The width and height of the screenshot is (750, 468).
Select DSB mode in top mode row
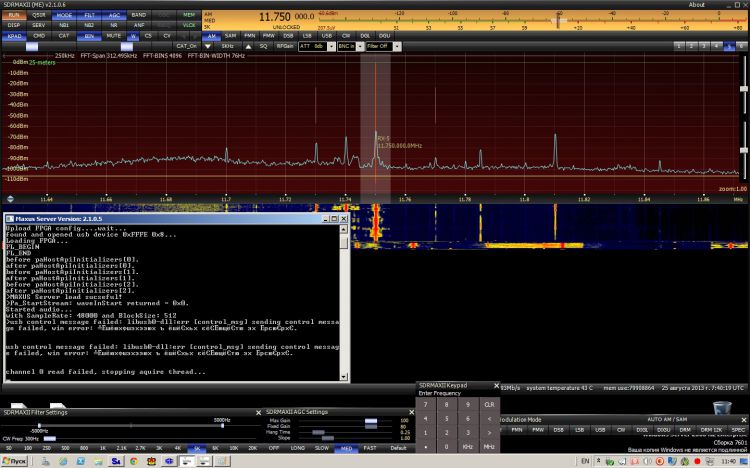[x=288, y=36]
